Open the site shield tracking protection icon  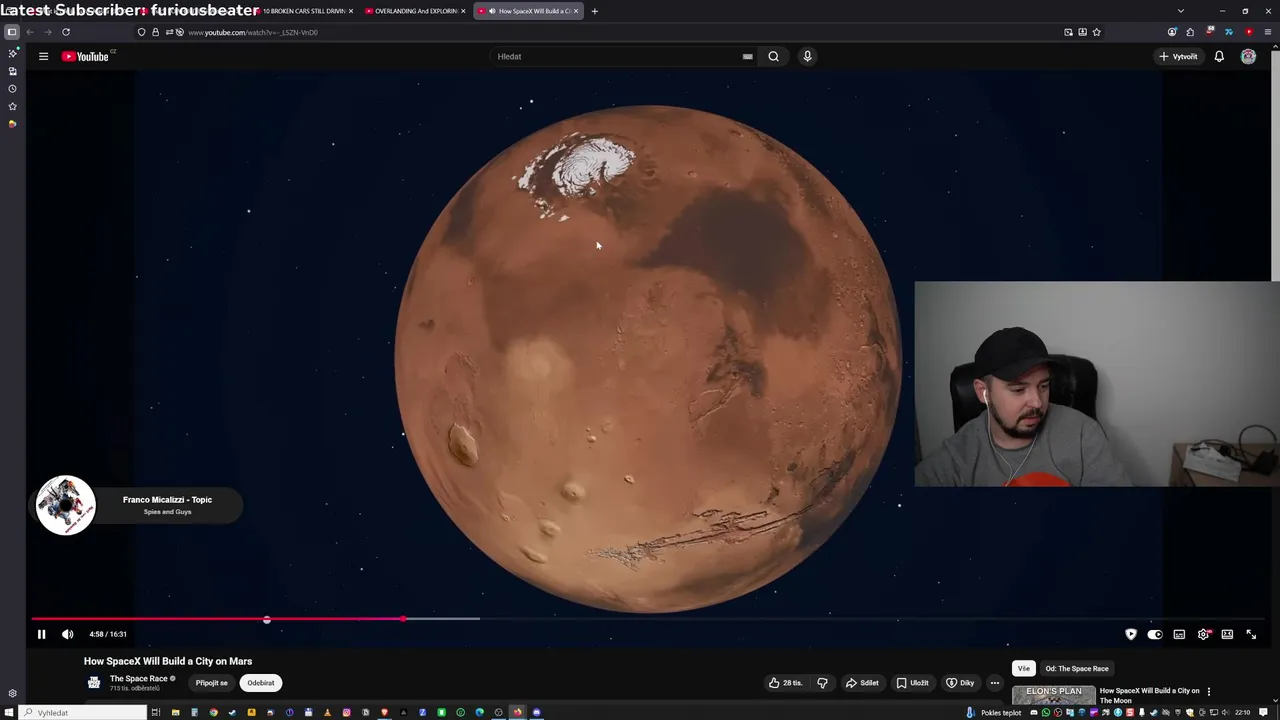pos(142,32)
